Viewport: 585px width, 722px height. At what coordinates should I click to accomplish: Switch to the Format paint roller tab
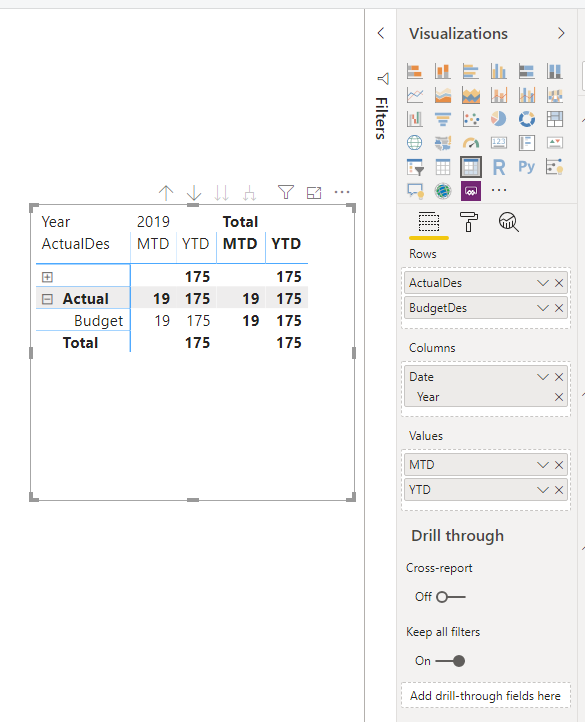468,222
